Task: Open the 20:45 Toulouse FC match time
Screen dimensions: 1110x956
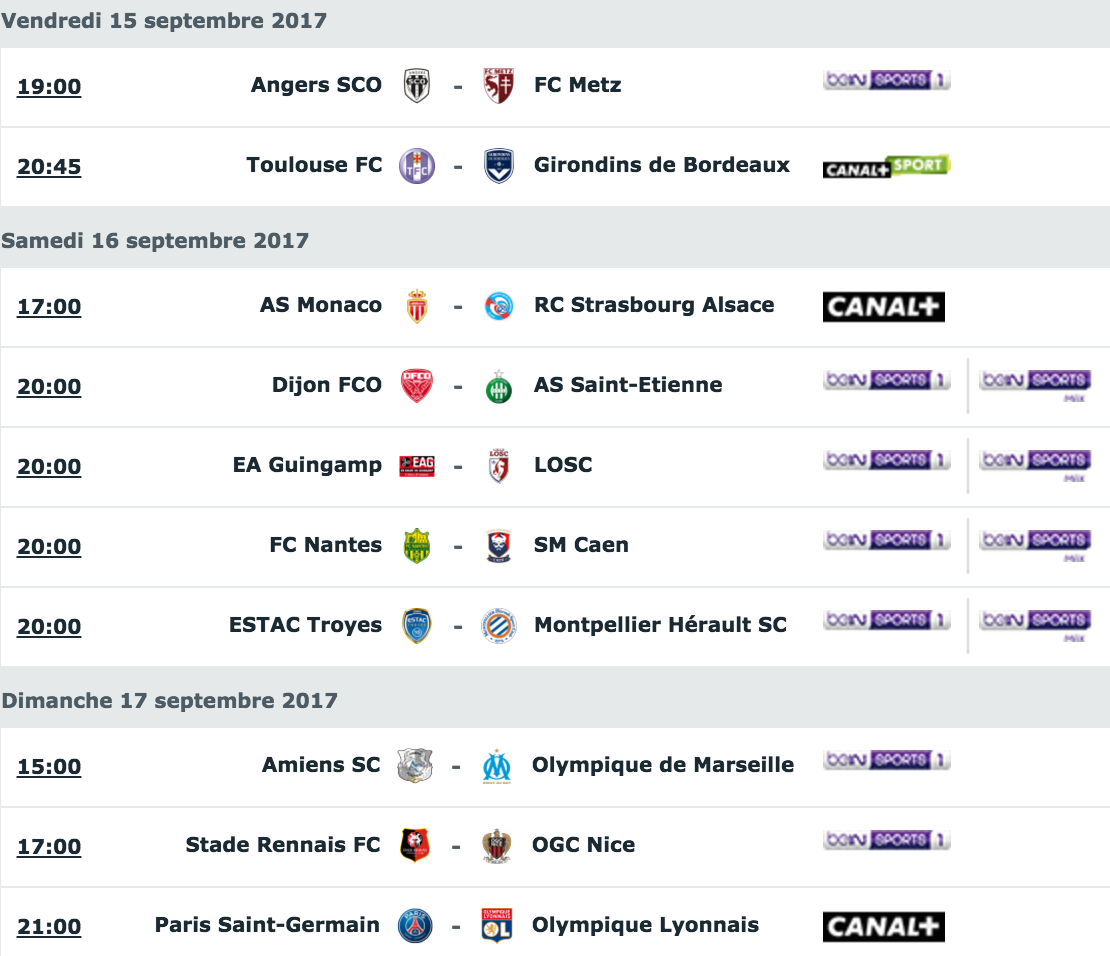Action: (x=49, y=166)
